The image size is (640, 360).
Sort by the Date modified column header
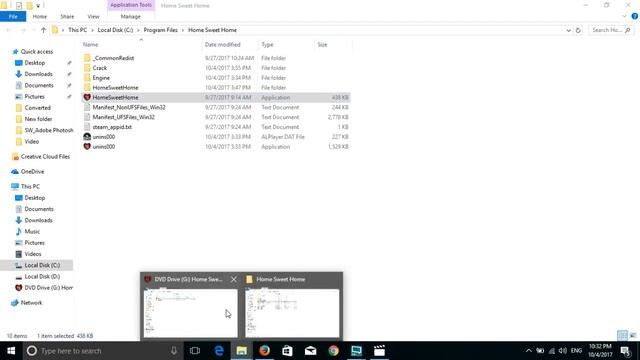(x=222, y=44)
